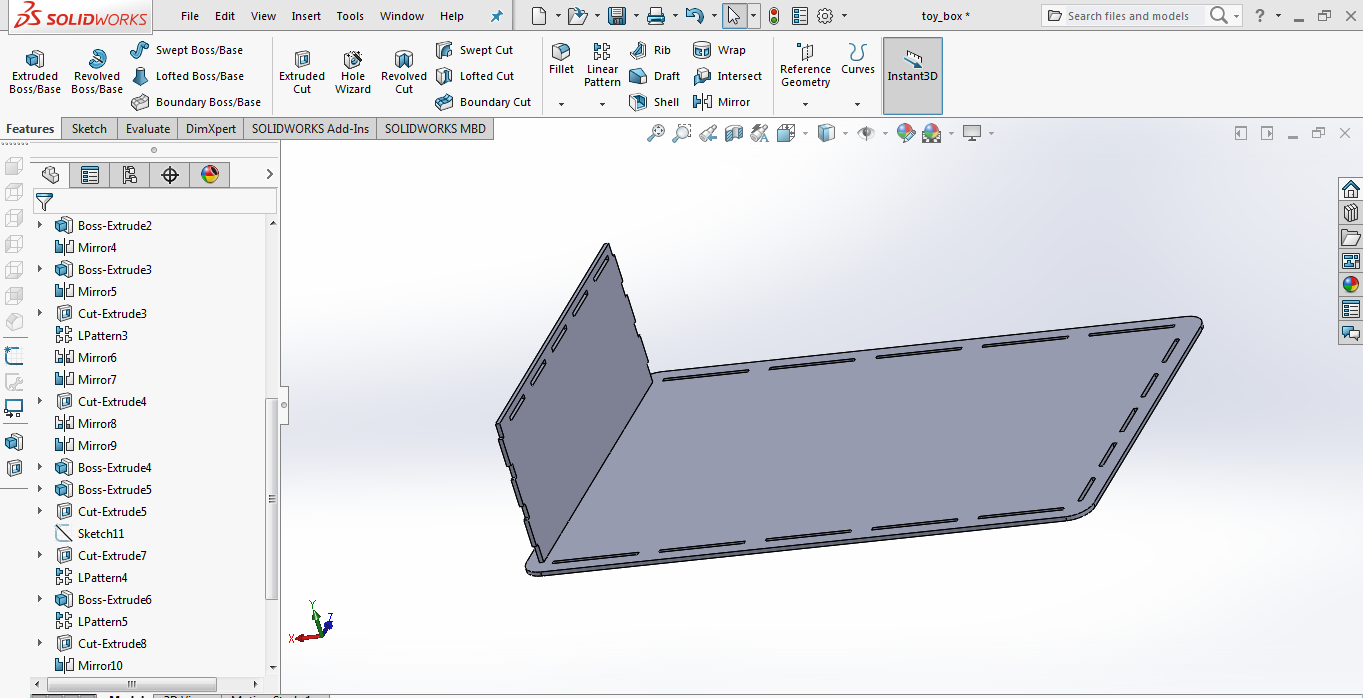
Task: Select the Extruded Cut tool
Action: pyautogui.click(x=302, y=72)
